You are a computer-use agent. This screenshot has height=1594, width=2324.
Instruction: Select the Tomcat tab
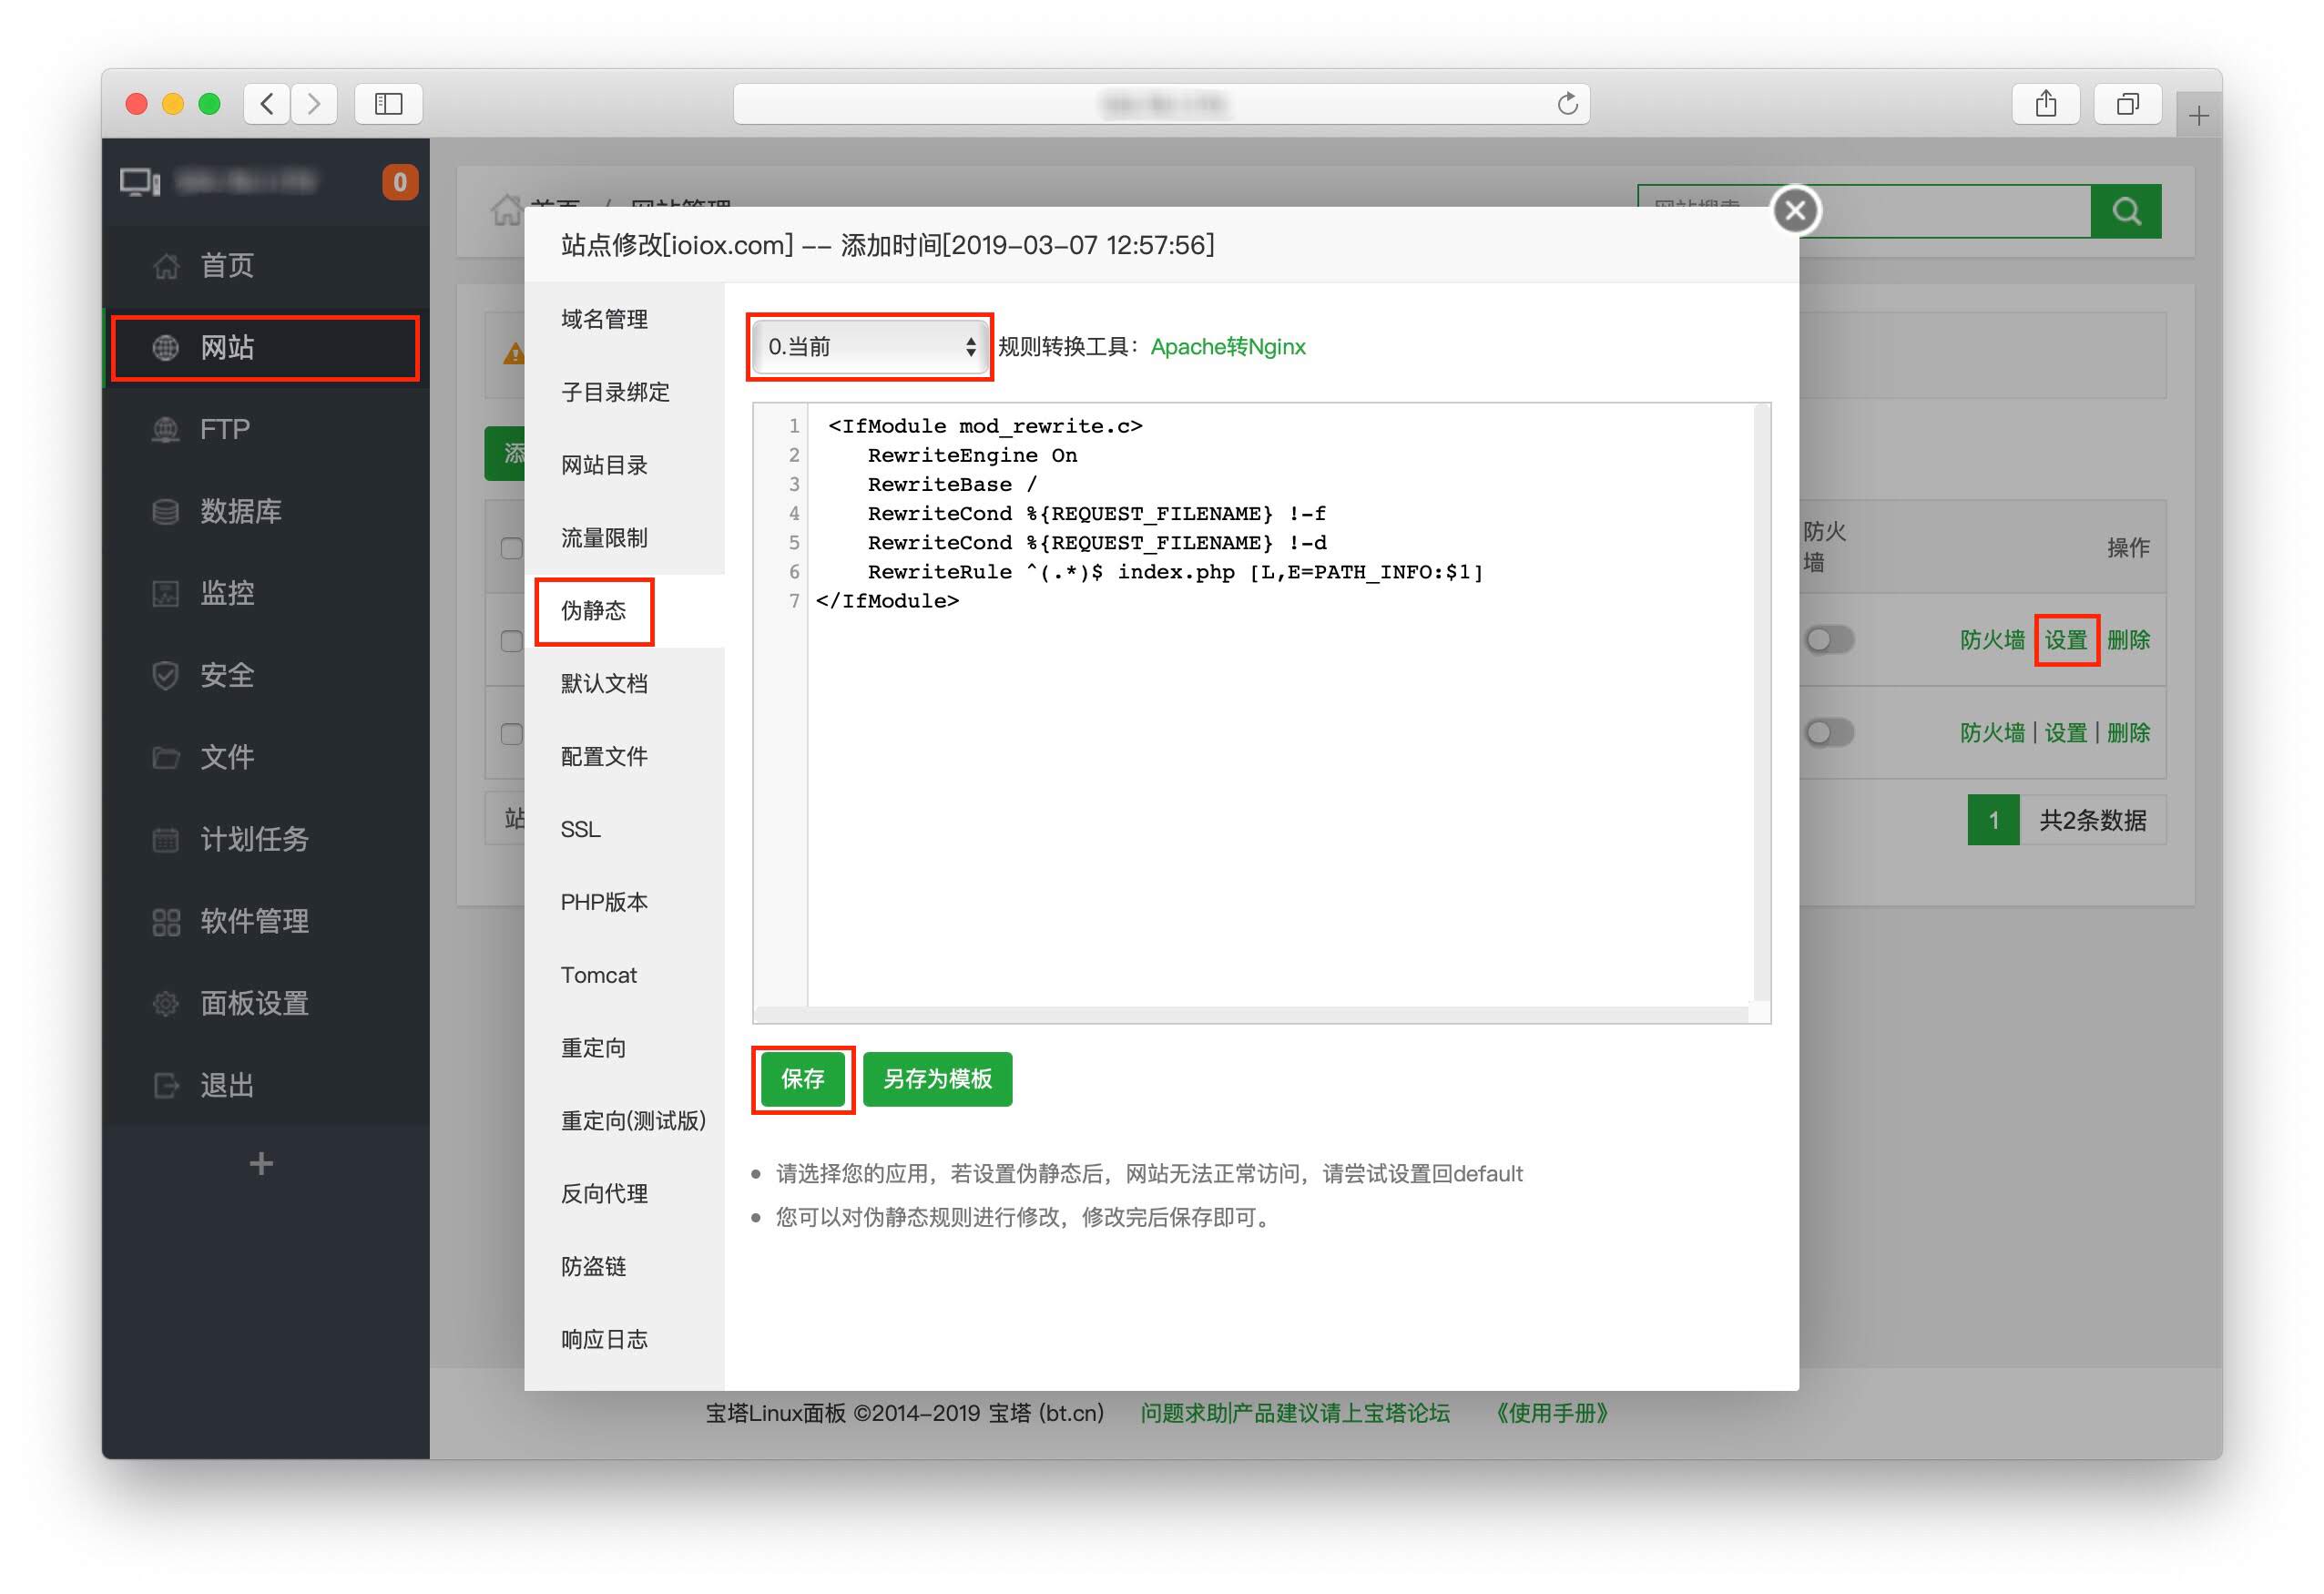624,975
